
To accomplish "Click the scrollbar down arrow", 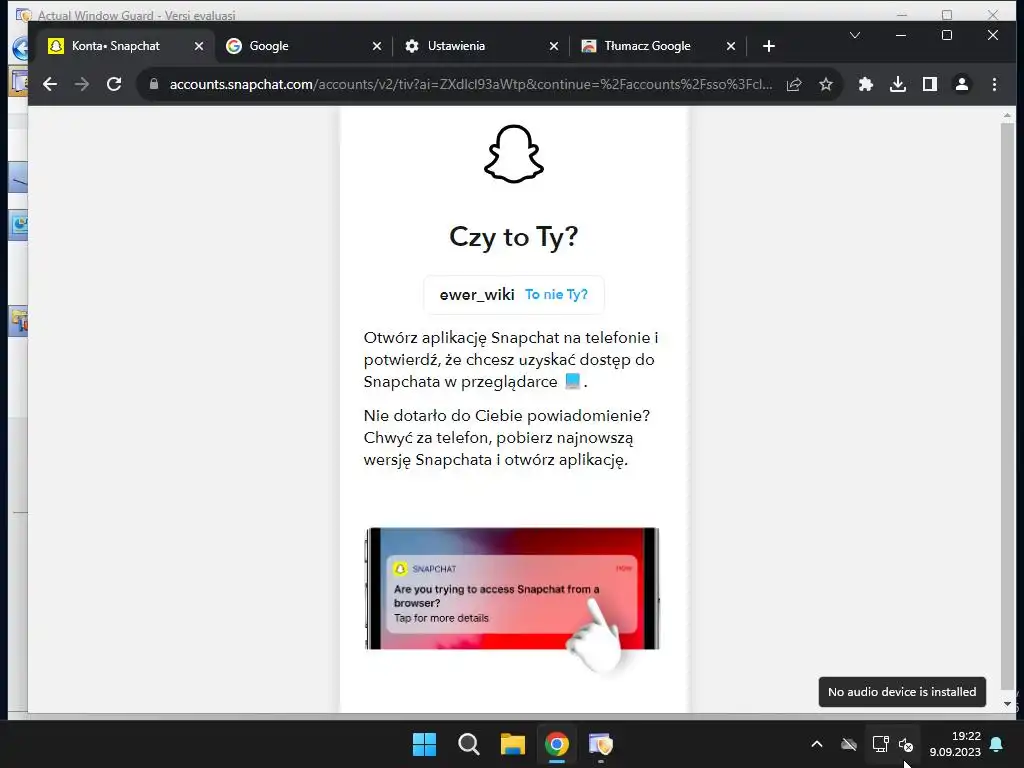I will [1007, 704].
